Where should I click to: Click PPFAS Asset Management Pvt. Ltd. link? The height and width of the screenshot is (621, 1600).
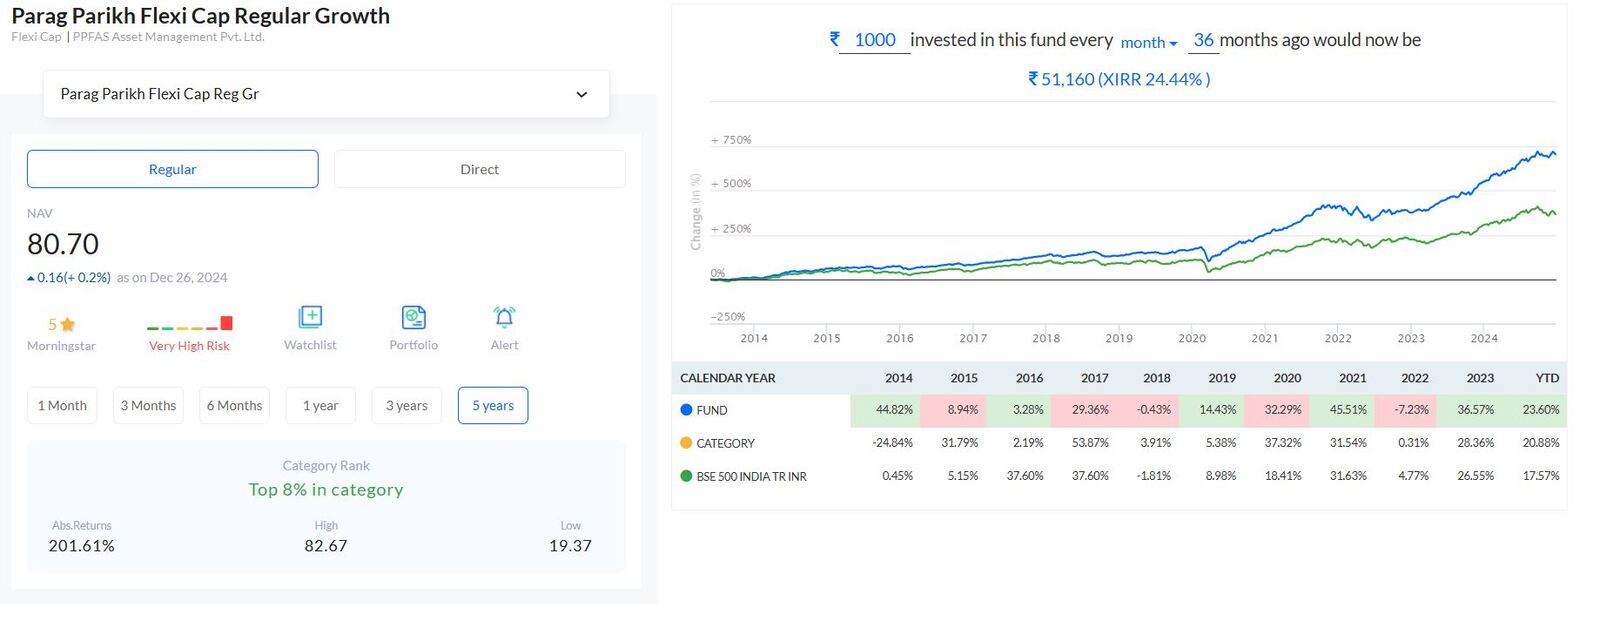click(x=168, y=37)
